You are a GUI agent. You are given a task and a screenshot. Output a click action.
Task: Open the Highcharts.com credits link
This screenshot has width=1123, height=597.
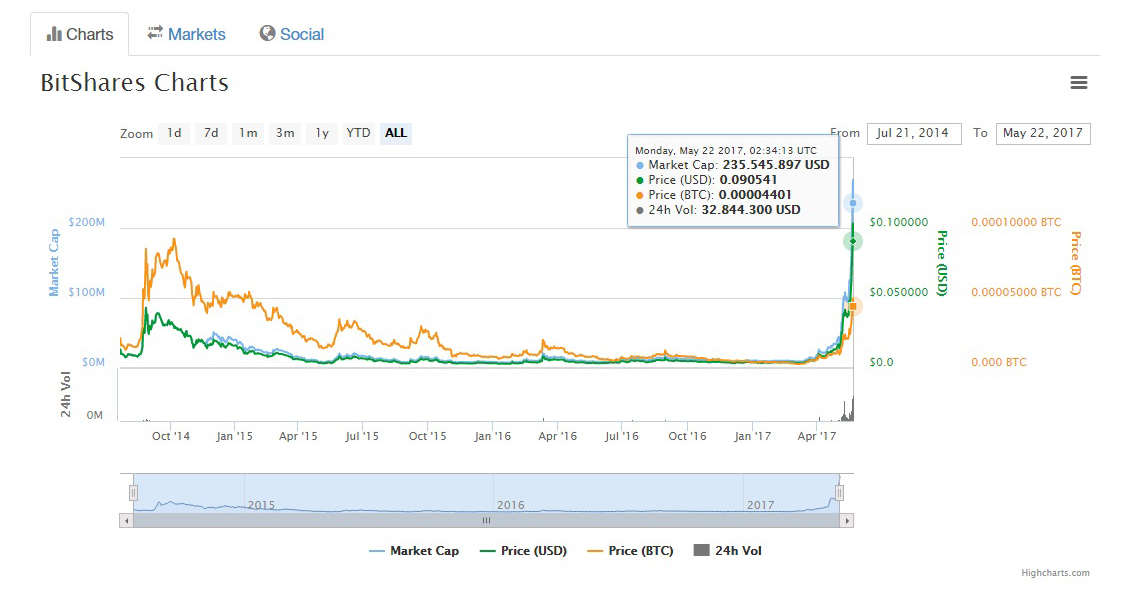(x=1055, y=573)
